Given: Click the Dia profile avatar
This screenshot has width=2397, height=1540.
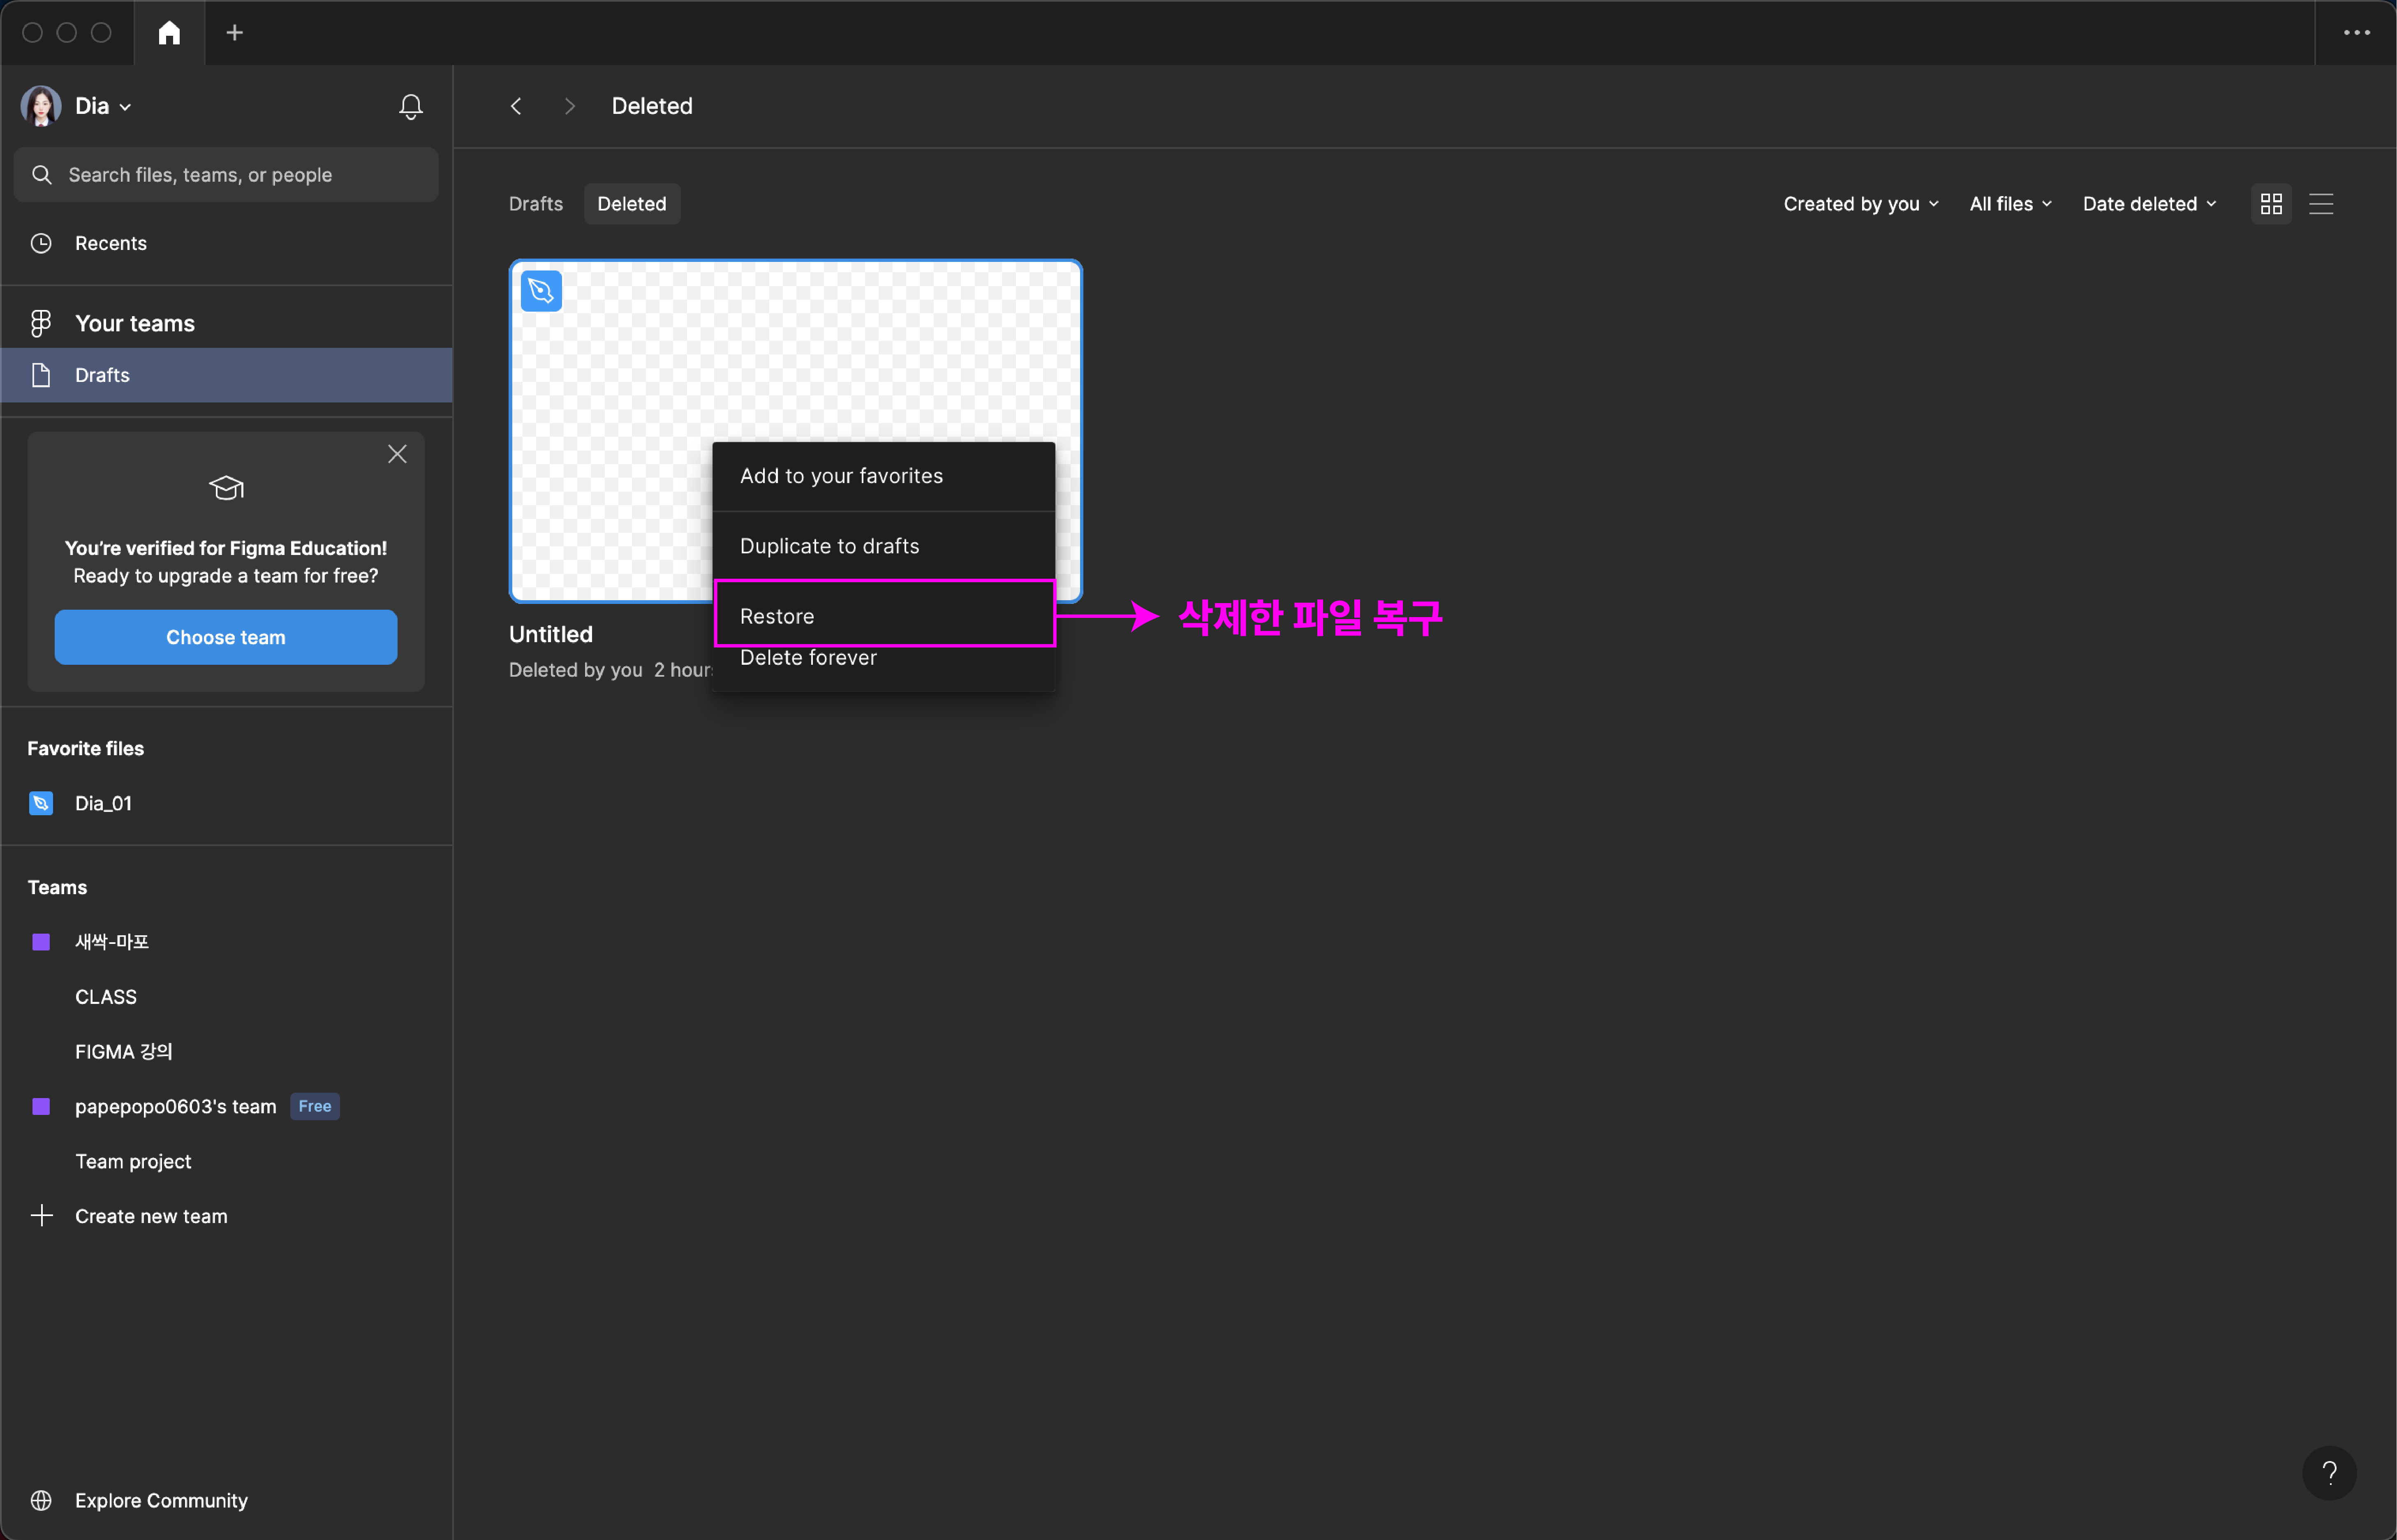Looking at the screenshot, I should point(41,106).
